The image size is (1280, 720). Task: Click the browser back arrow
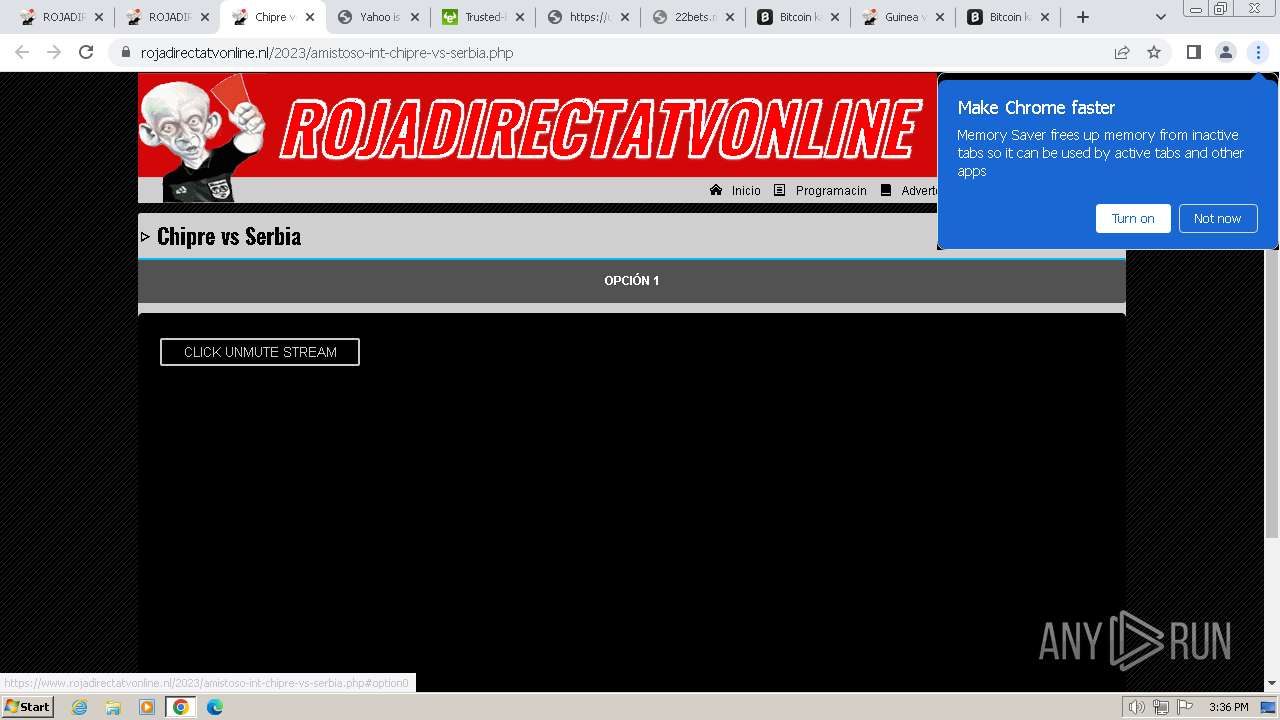pos(22,53)
